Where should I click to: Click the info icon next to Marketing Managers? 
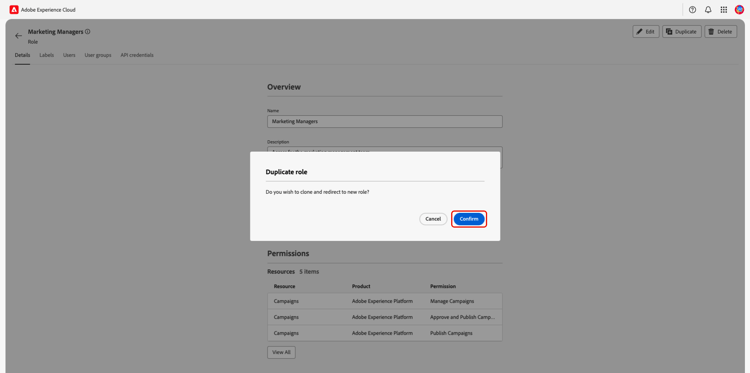(88, 32)
